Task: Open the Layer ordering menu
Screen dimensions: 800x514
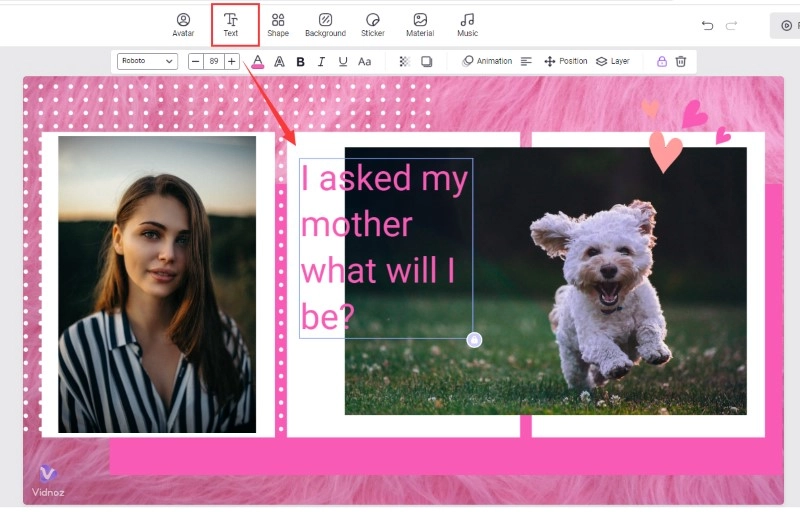Action: coord(612,61)
